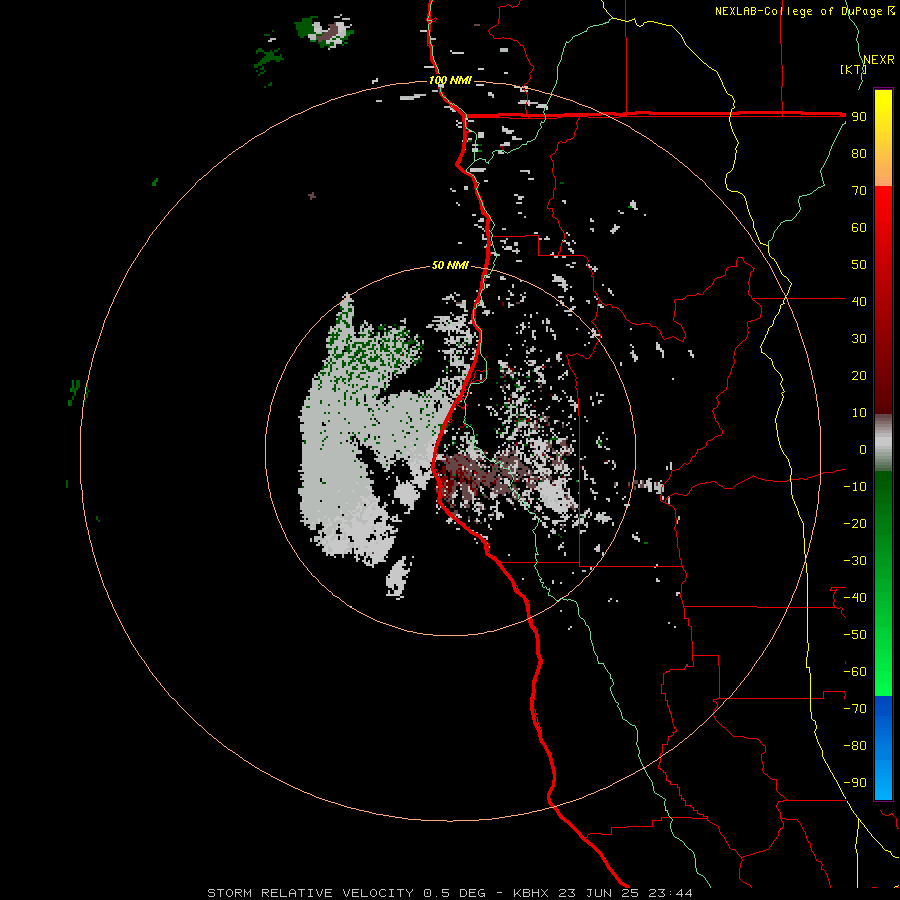Click the -50 value on the velocity scale
The height and width of the screenshot is (900, 900).
[855, 635]
